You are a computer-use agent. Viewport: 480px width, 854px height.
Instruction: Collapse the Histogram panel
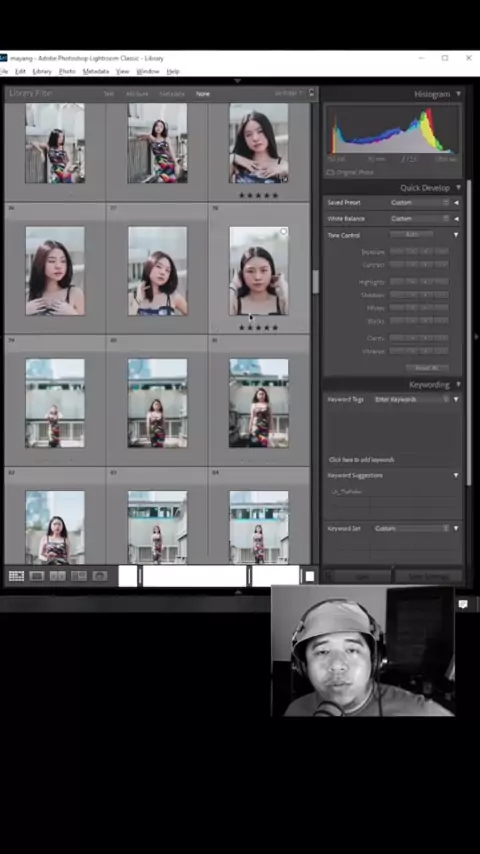pos(458,94)
